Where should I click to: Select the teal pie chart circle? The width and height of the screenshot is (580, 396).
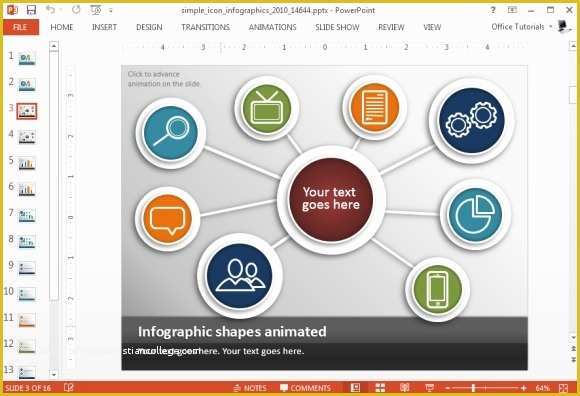[x=475, y=215]
